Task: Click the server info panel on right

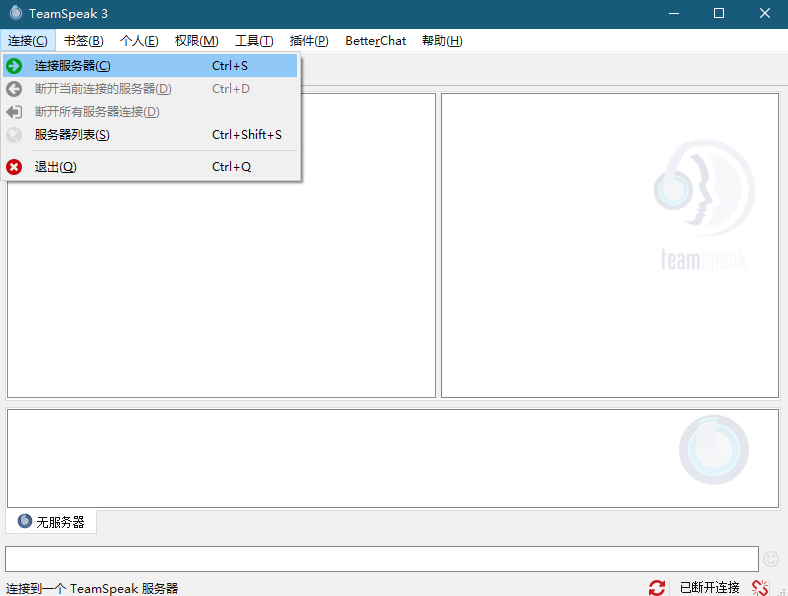Action: click(x=610, y=245)
